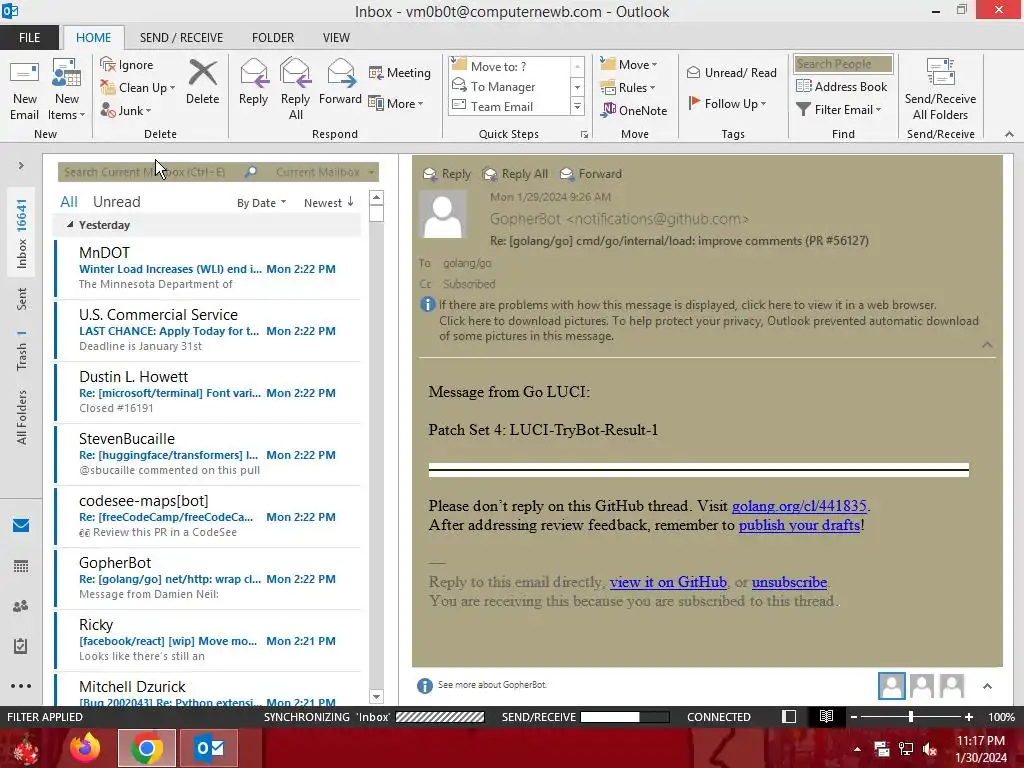Switch to the Calendar view icon
1024x768 pixels.
(21, 566)
